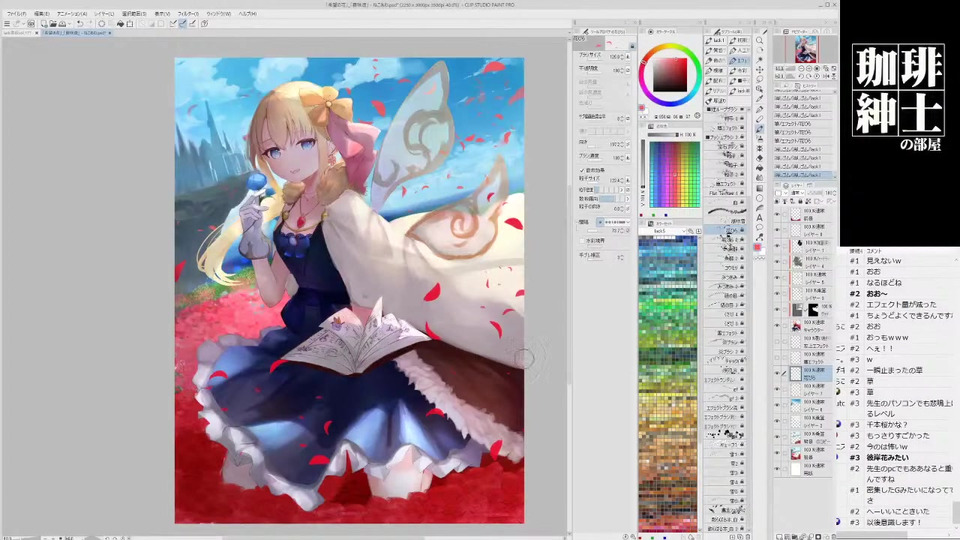The height and width of the screenshot is (540, 960).
Task: Click the Save icon in command bar
Action: (62, 23)
